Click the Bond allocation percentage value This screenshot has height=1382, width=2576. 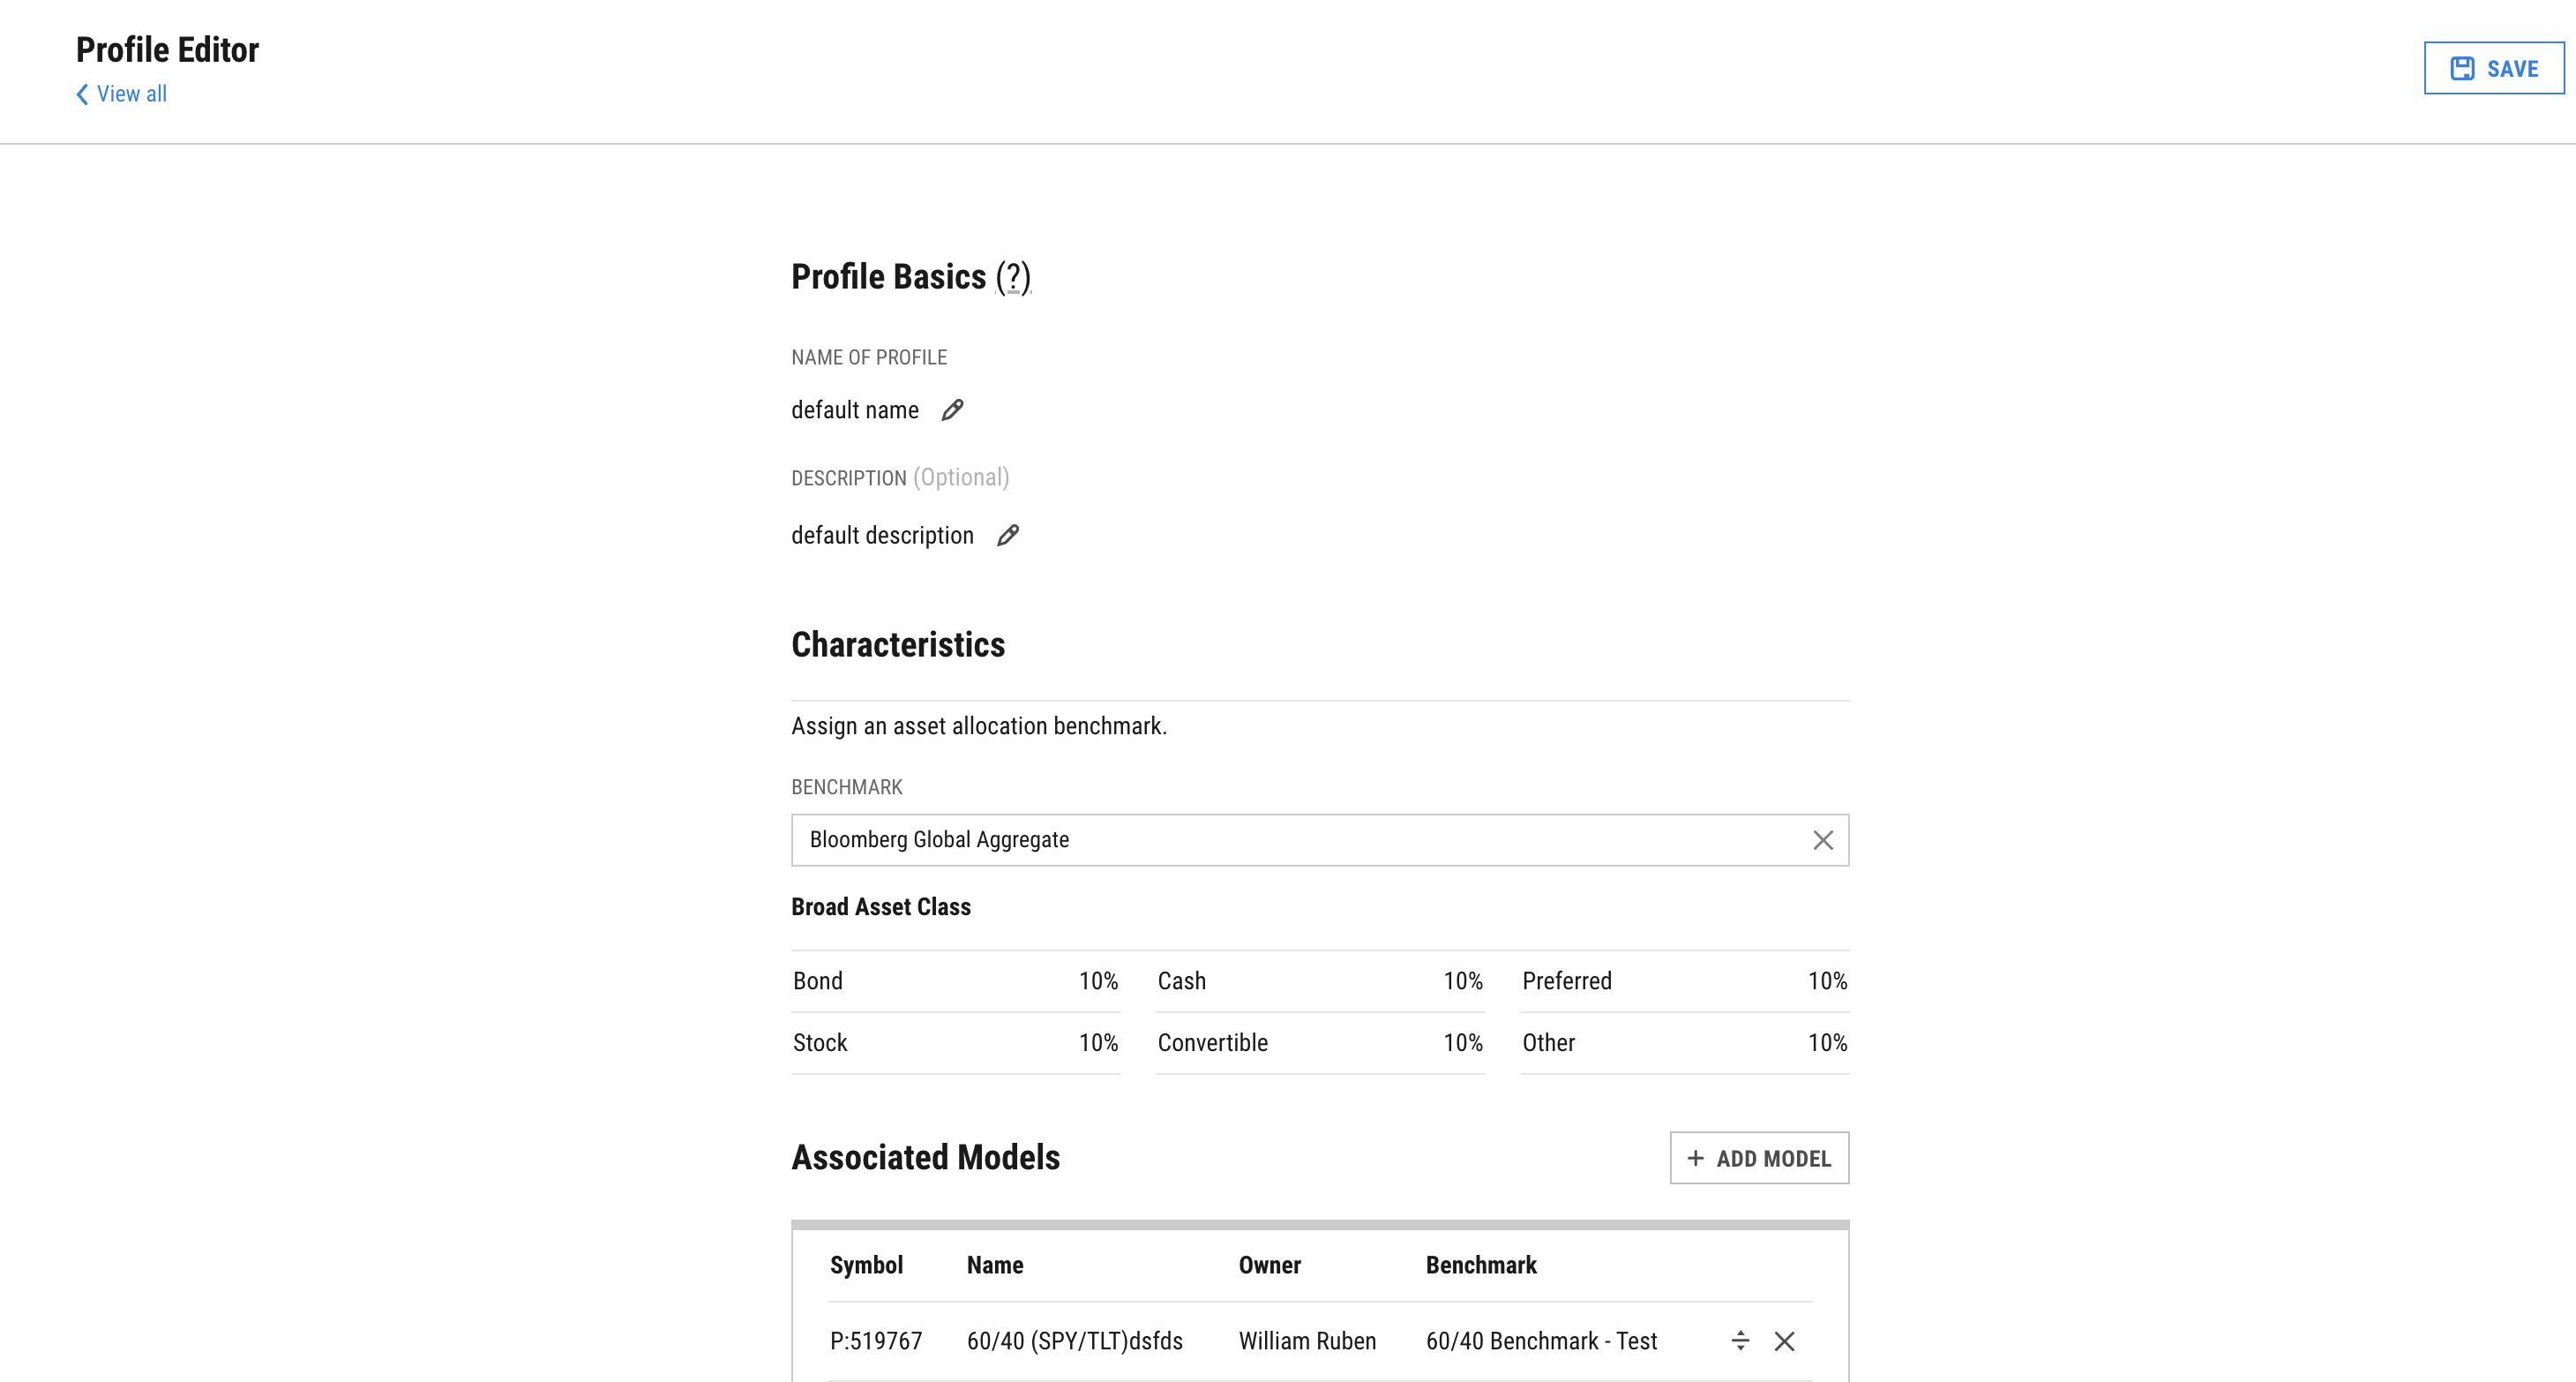[1098, 981]
